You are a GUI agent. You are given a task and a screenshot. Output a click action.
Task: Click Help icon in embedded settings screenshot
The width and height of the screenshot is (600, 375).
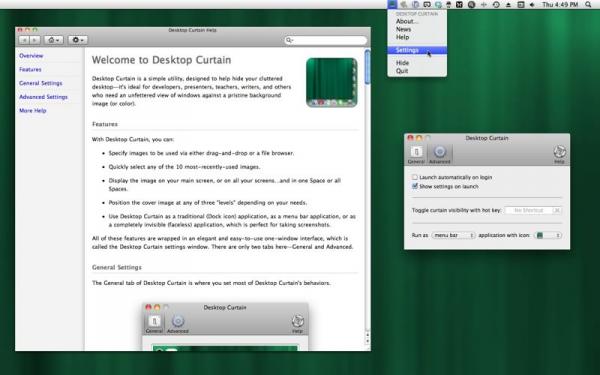point(298,324)
